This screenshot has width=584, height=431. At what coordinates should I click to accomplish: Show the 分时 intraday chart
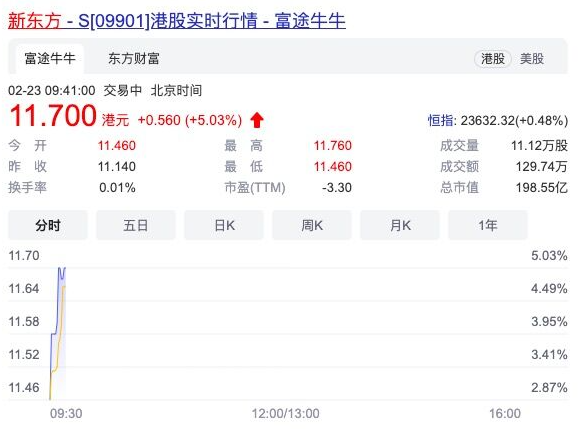point(48,225)
